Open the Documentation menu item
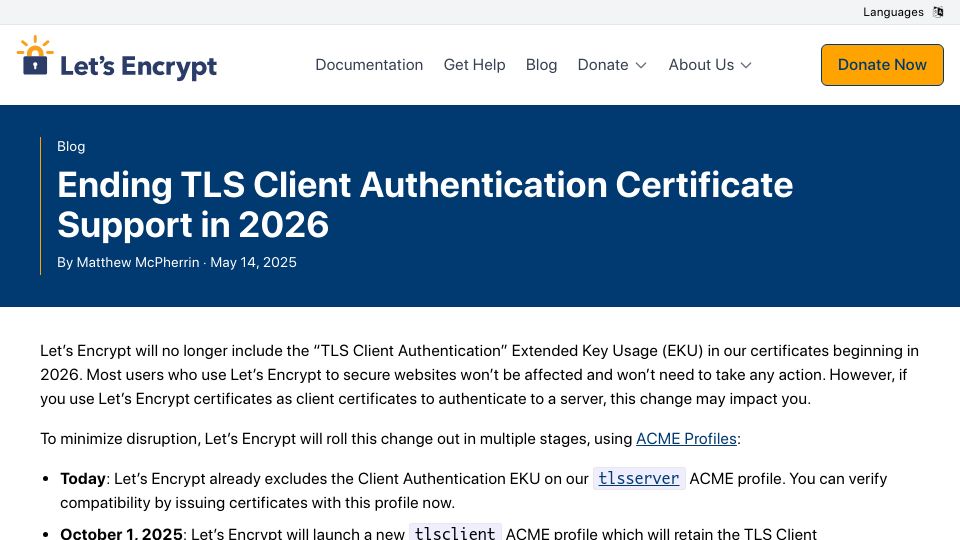The image size is (960, 540). click(x=369, y=65)
